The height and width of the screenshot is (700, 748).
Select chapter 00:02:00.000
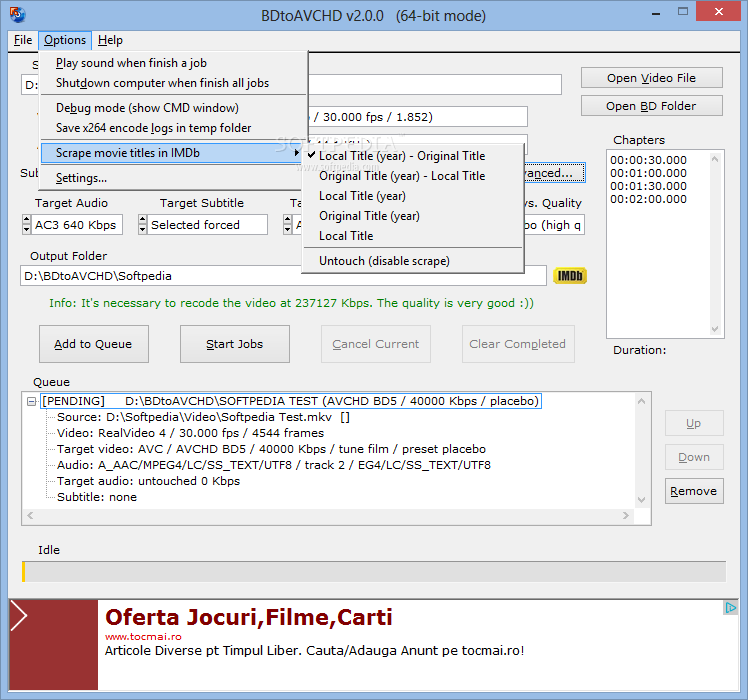tap(648, 199)
